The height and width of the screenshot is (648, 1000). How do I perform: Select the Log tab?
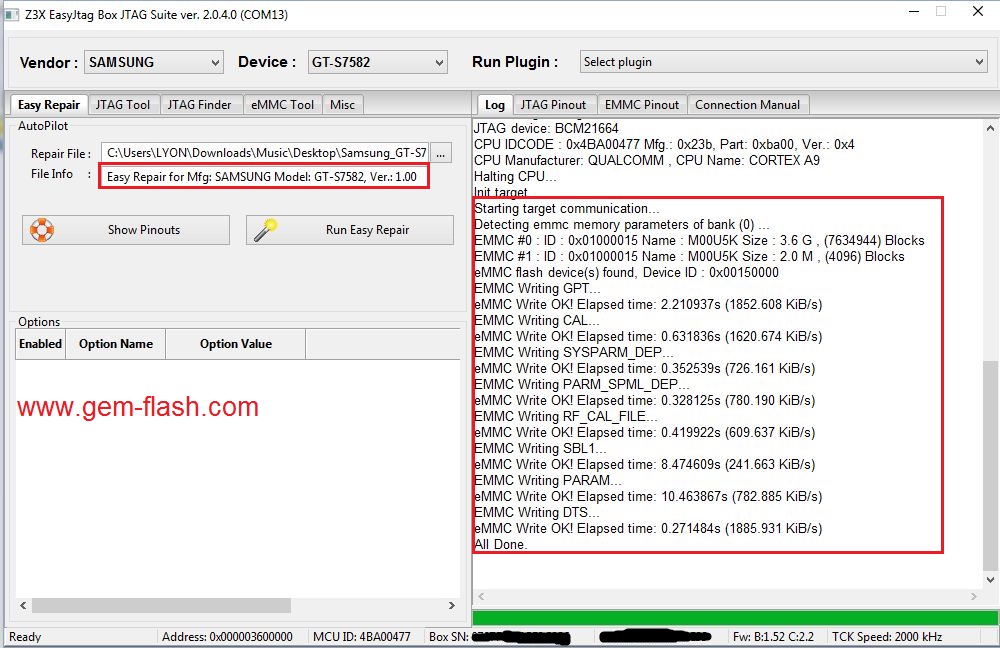pyautogui.click(x=494, y=105)
